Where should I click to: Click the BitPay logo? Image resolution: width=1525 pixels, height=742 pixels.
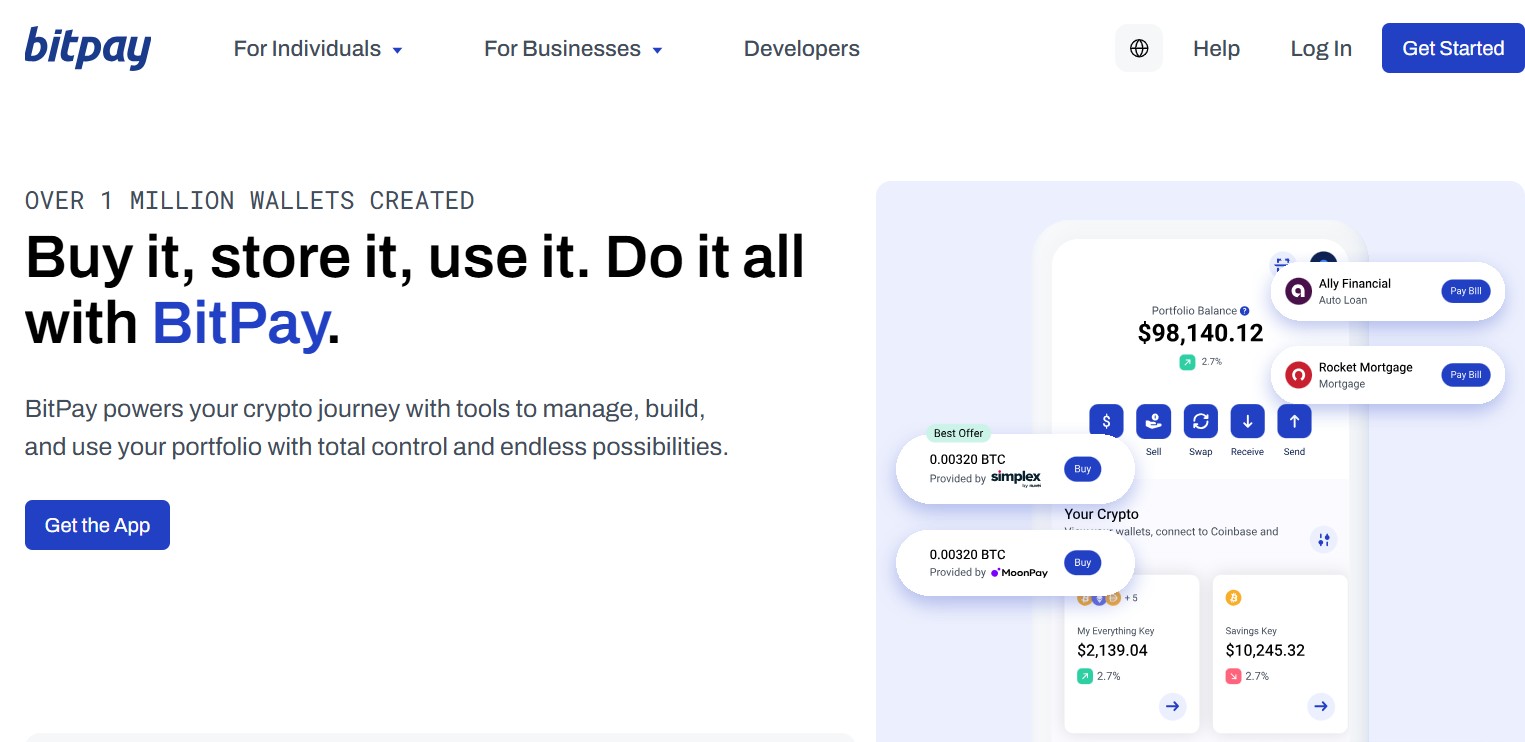coord(88,48)
